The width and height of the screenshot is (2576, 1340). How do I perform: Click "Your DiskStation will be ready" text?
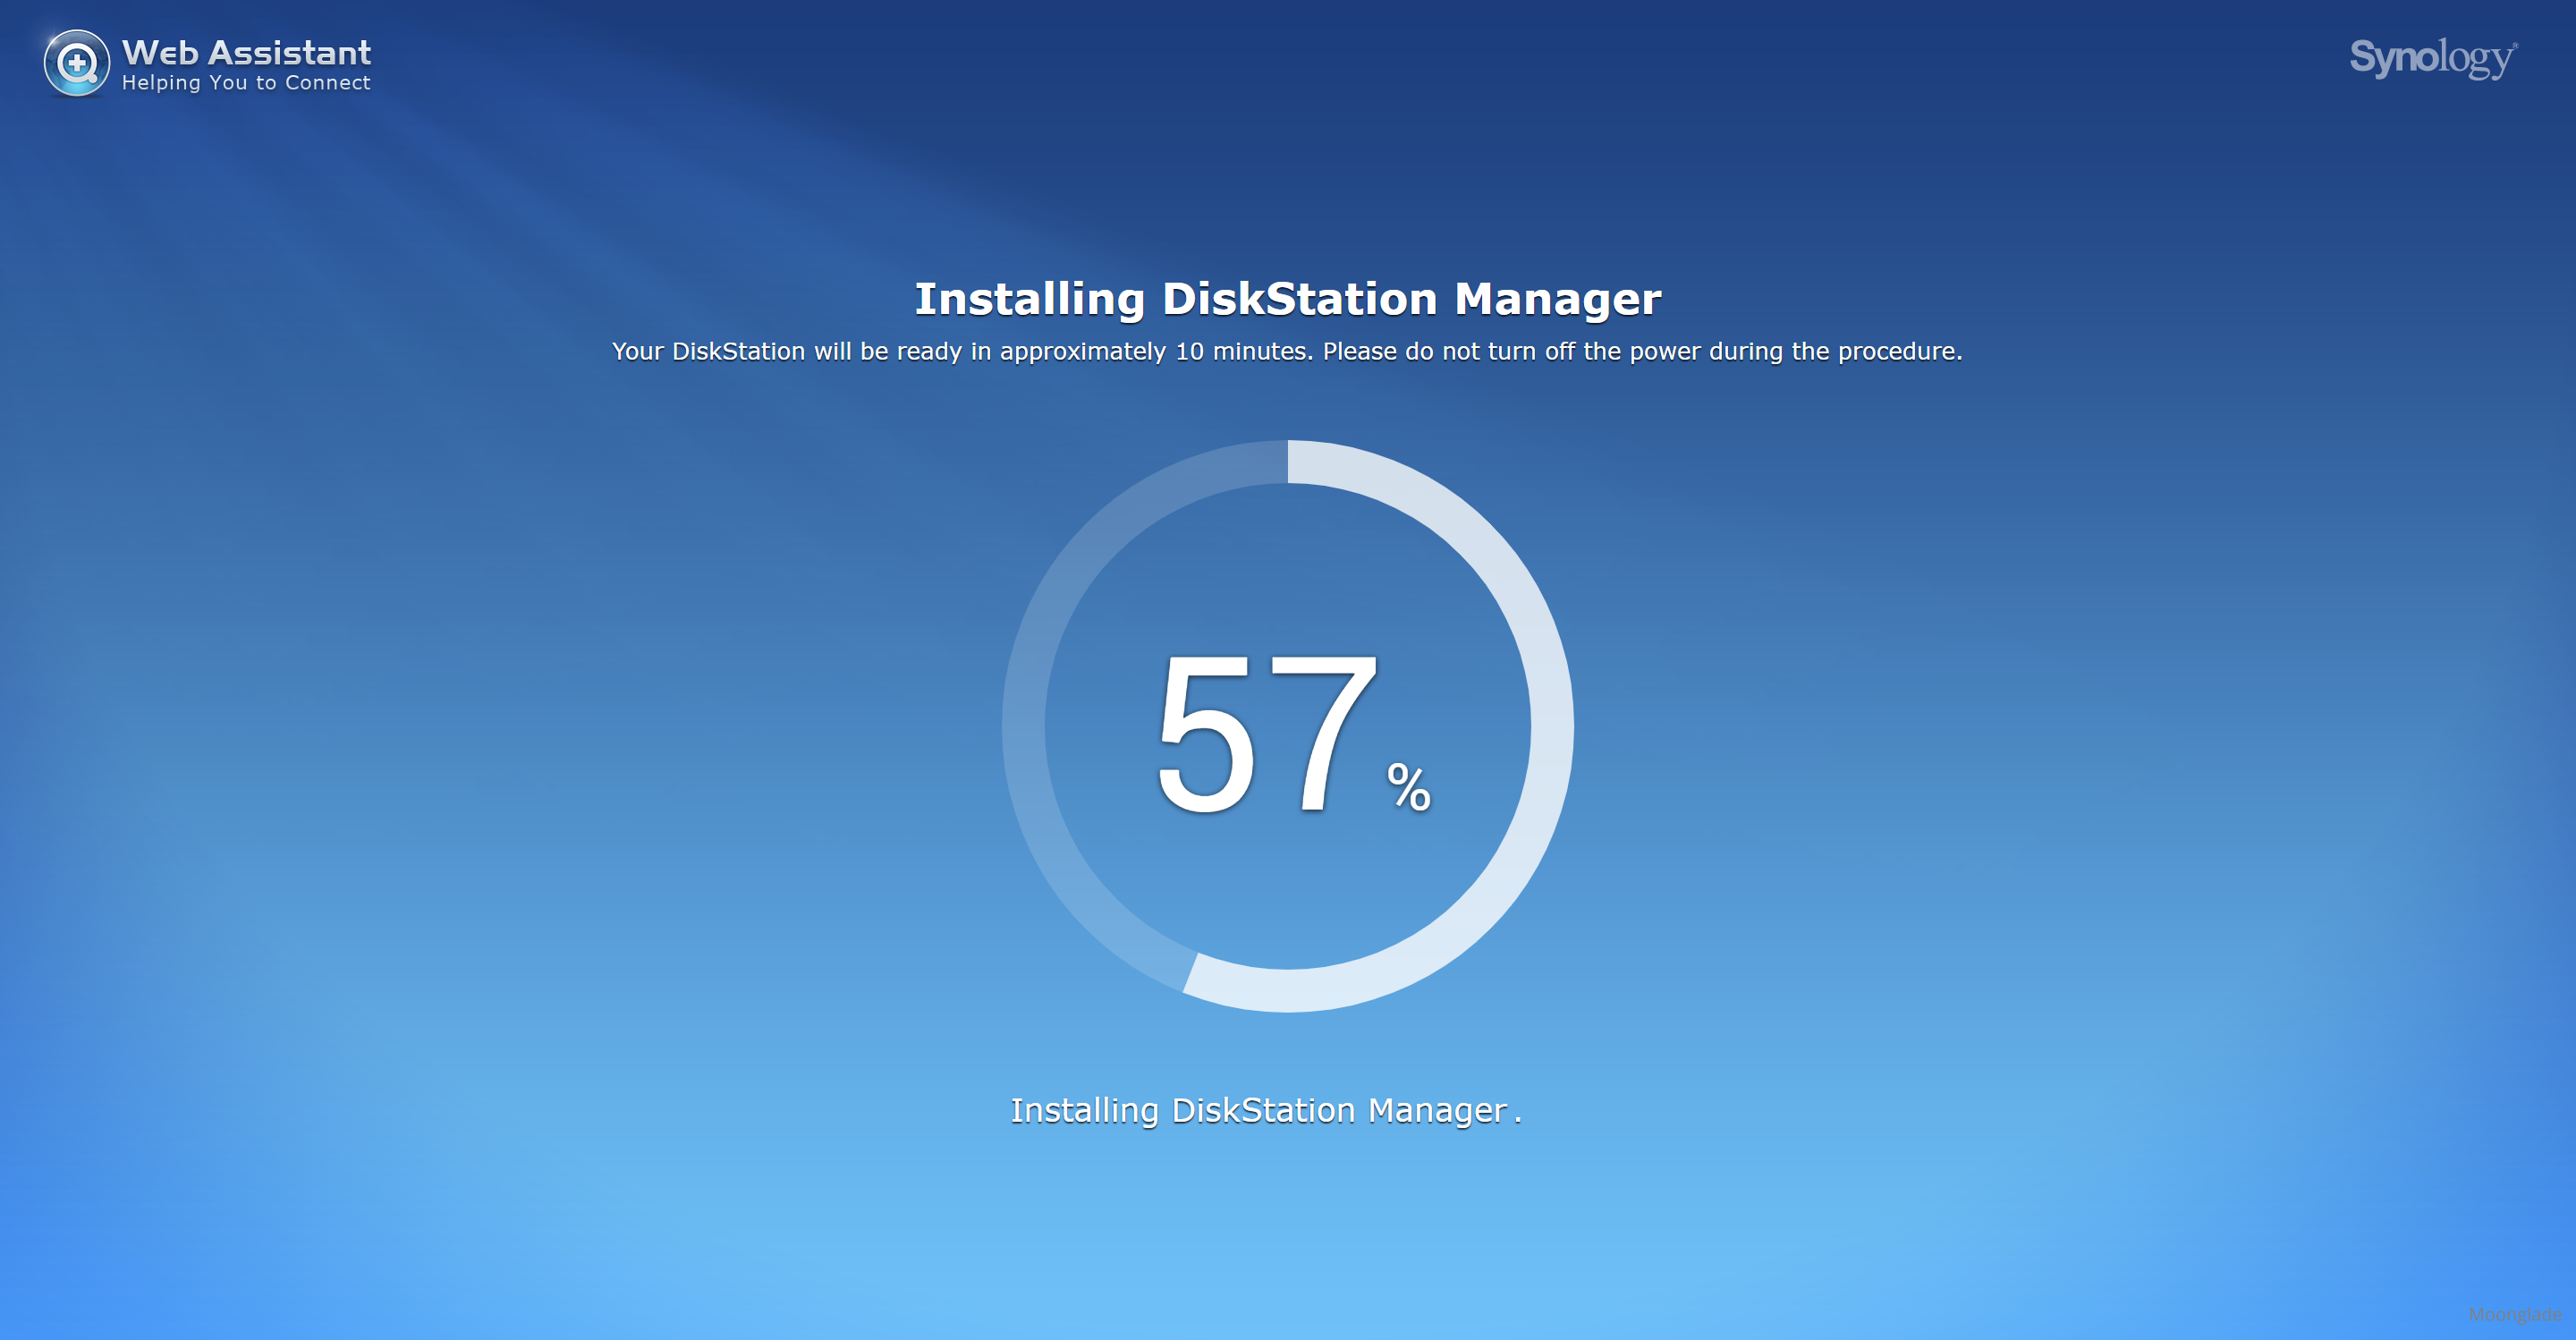[x=786, y=351]
